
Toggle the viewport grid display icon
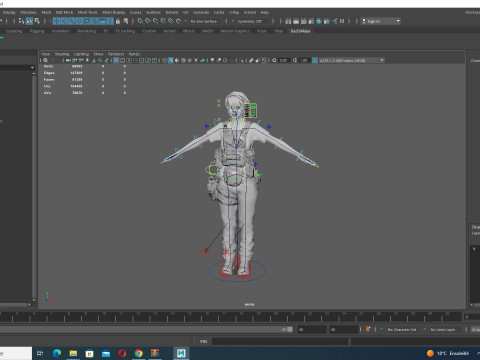116,60
